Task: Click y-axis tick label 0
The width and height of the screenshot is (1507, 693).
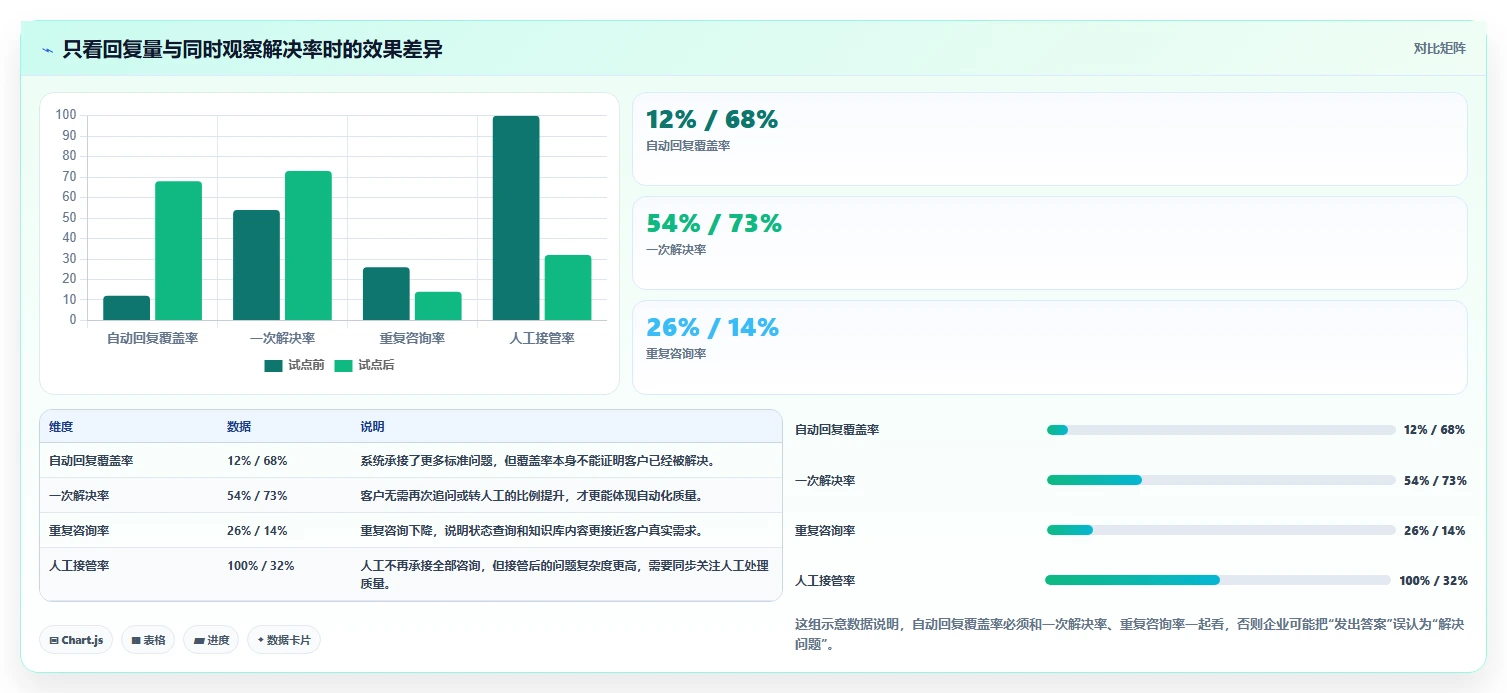Action: tap(72, 320)
